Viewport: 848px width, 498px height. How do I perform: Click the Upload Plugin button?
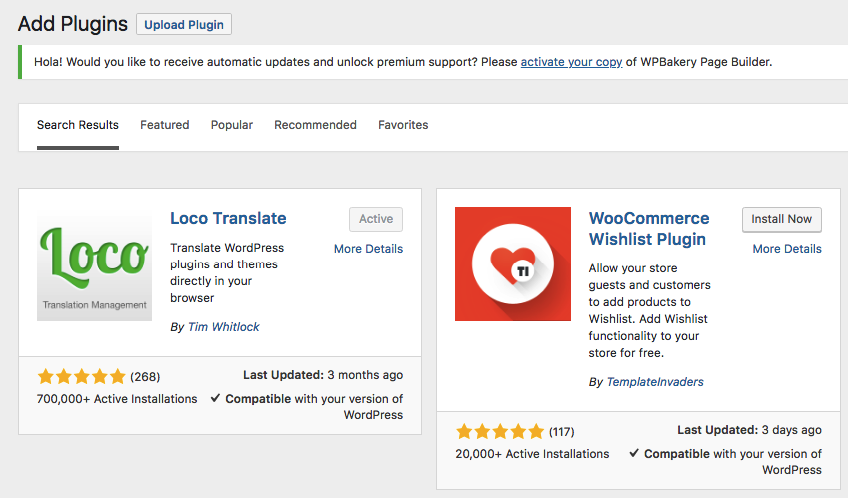184,24
